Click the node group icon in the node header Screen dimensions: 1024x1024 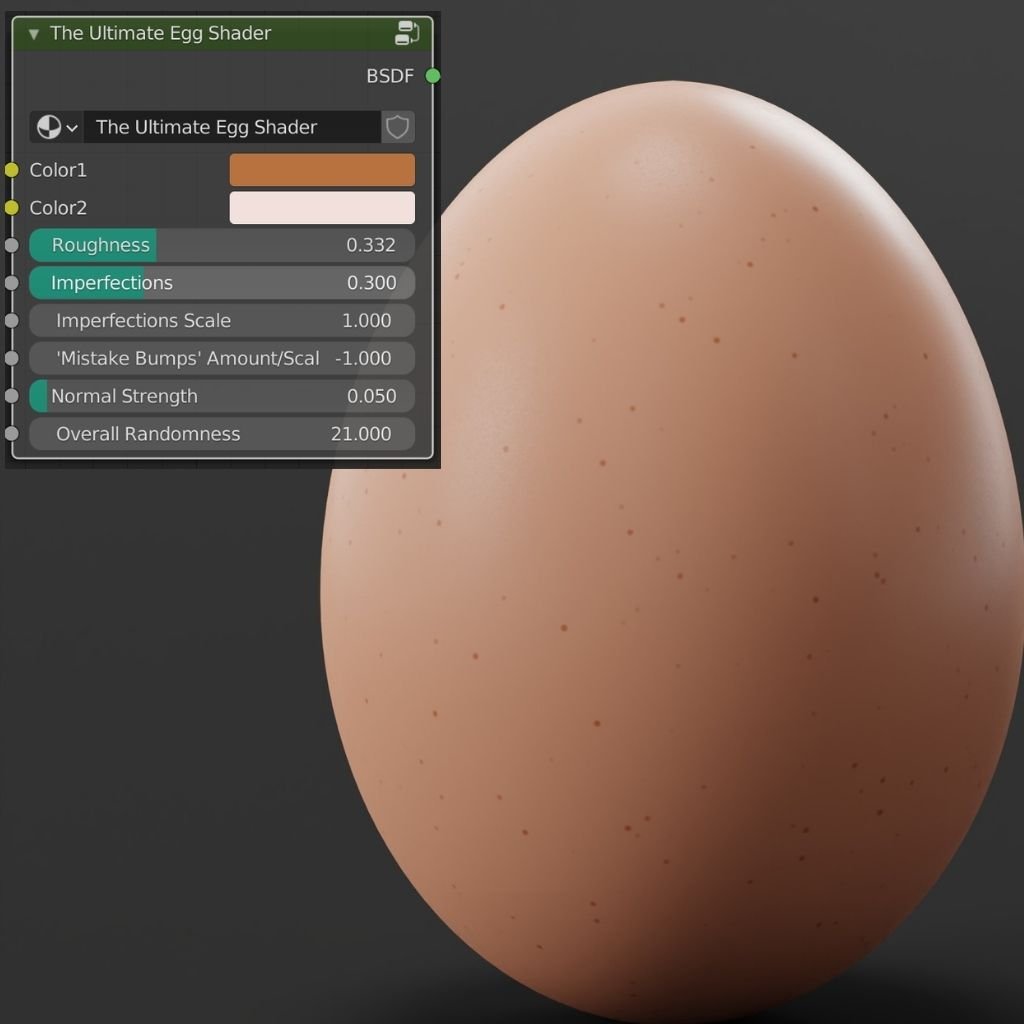tap(406, 32)
